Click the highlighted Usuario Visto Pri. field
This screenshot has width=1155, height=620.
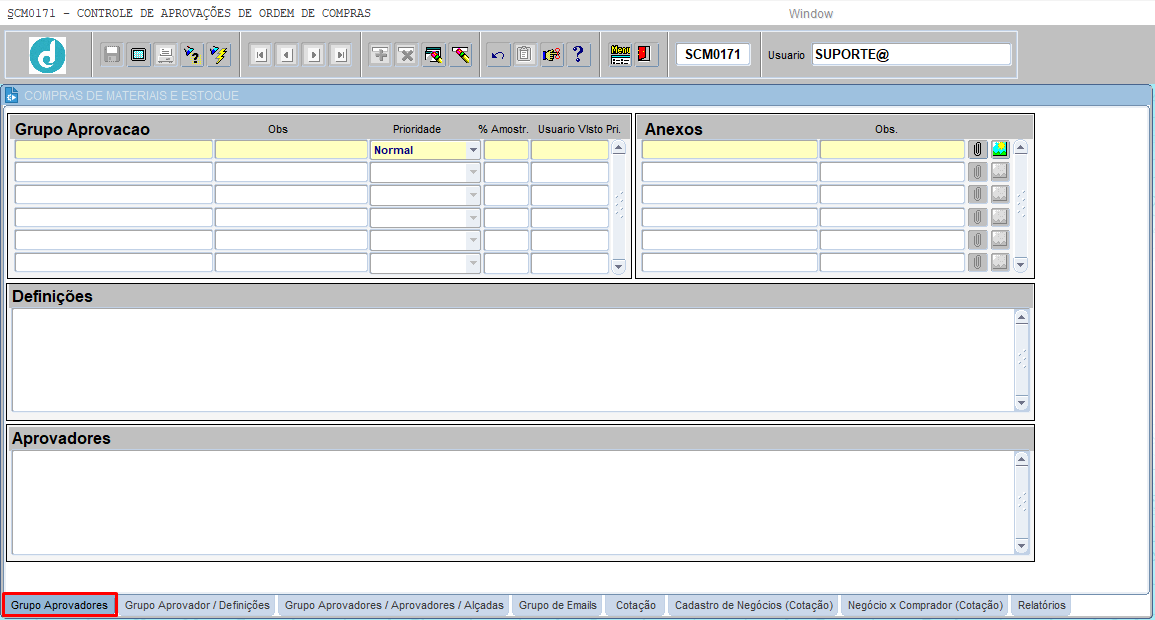click(570, 150)
